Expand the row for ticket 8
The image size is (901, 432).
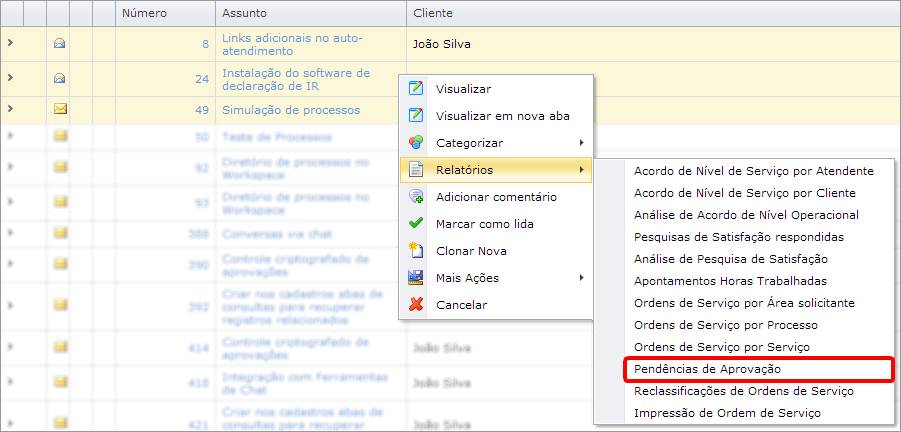[10, 43]
